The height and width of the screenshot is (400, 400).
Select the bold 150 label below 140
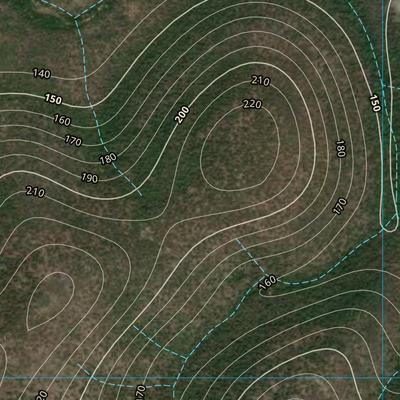53,99
